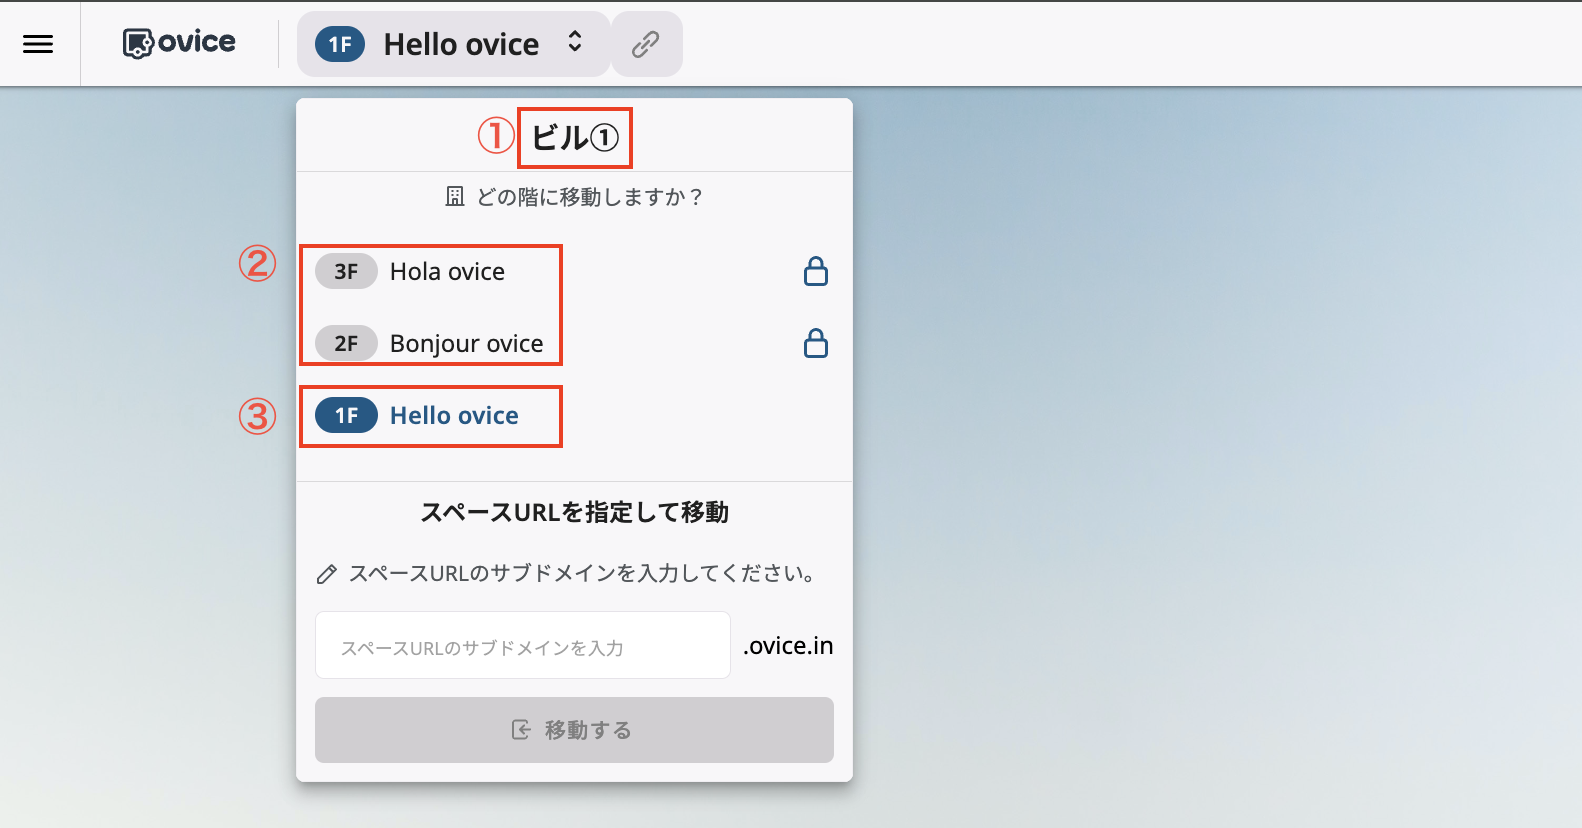Click the スペースURLを指定して移動 heading
The height and width of the screenshot is (828, 1582).
click(574, 512)
